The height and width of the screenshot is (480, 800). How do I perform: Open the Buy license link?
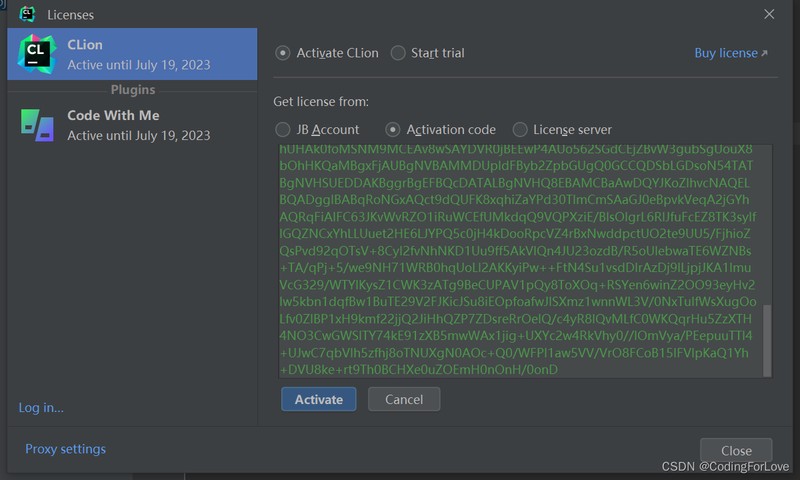click(x=725, y=53)
